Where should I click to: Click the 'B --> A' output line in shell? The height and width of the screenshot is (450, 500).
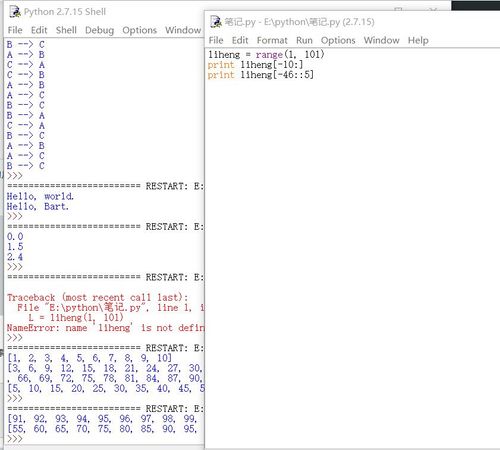(26, 115)
